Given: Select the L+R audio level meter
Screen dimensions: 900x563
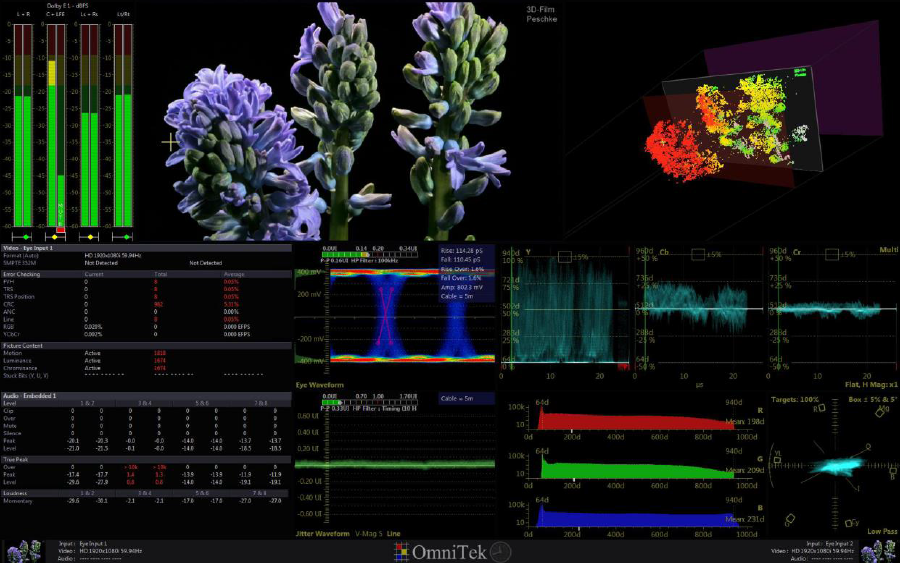Looking at the screenshot, I should point(23,126).
